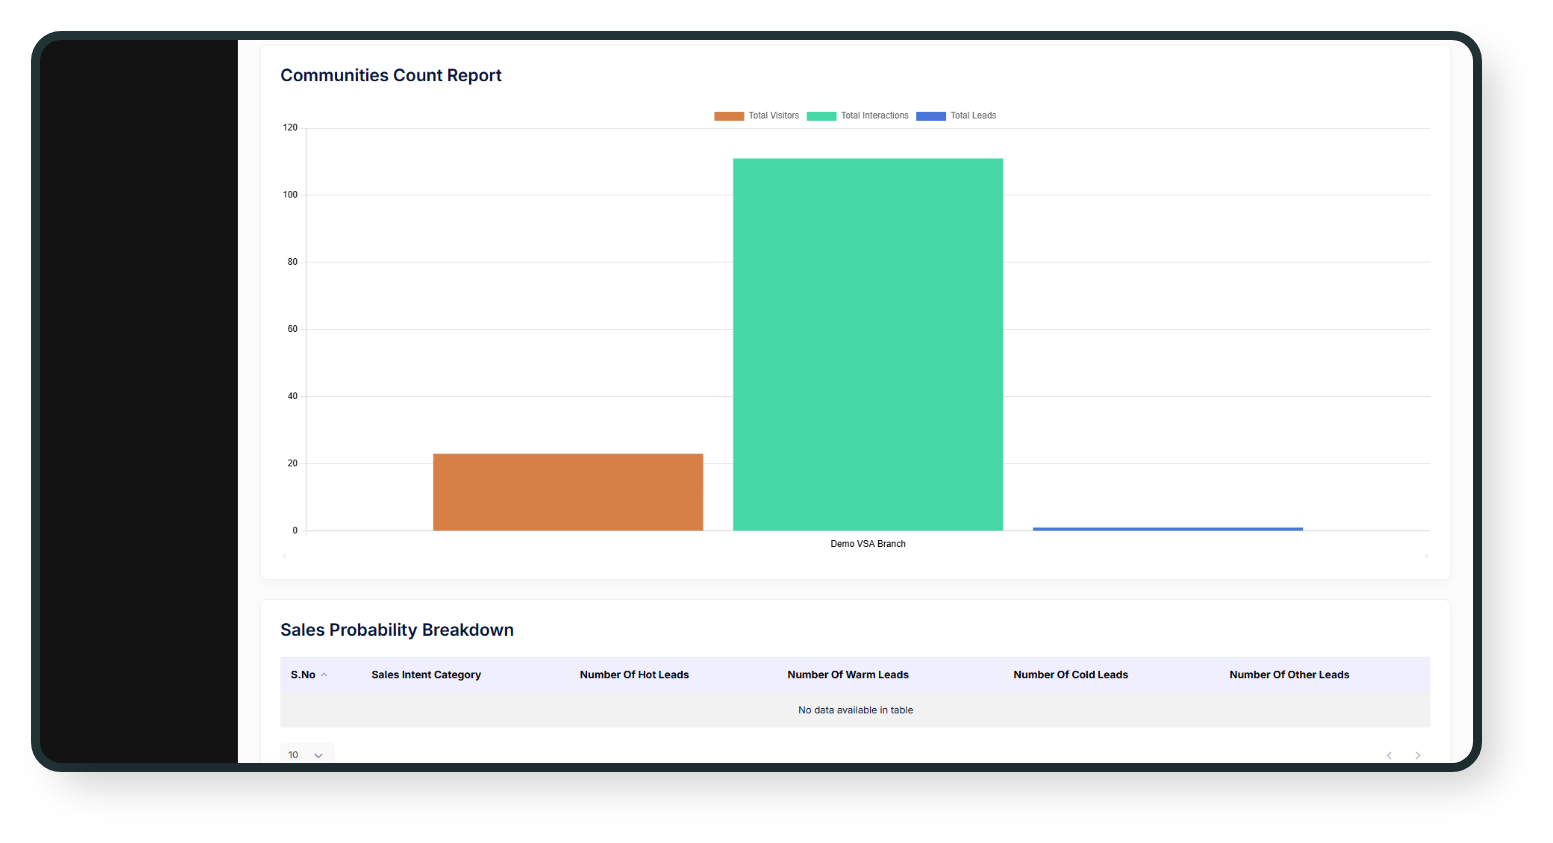
Task: Click the green Total Interactions legend swatch
Action: (821, 116)
